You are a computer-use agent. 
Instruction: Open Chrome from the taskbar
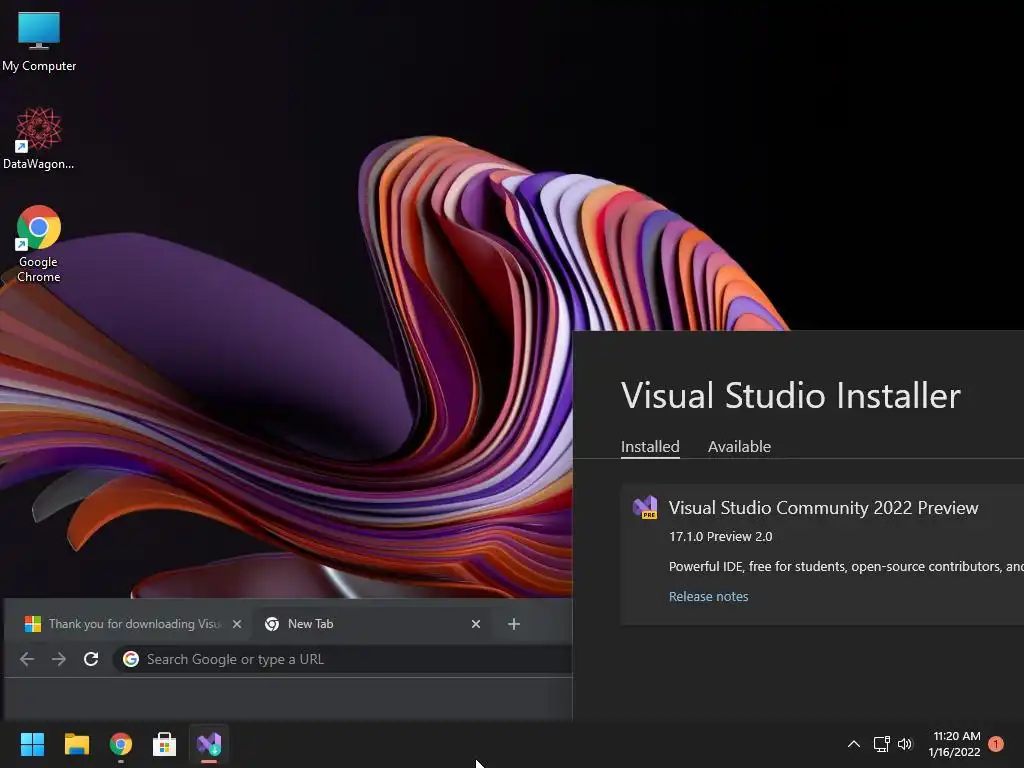tap(121, 744)
